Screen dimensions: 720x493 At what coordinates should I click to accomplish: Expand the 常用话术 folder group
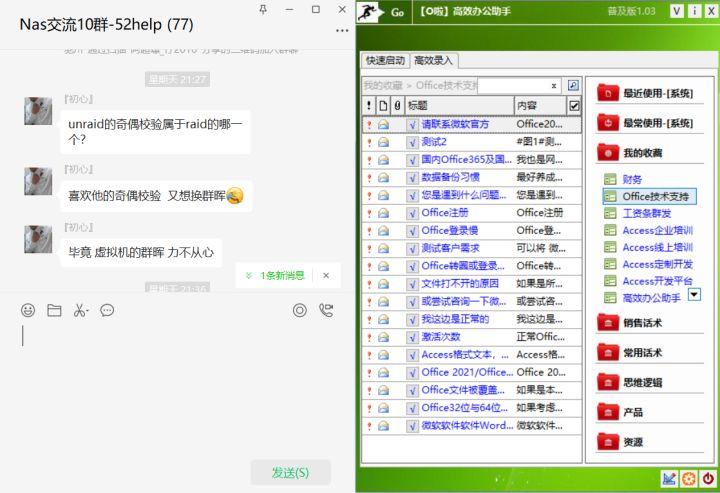pos(649,353)
